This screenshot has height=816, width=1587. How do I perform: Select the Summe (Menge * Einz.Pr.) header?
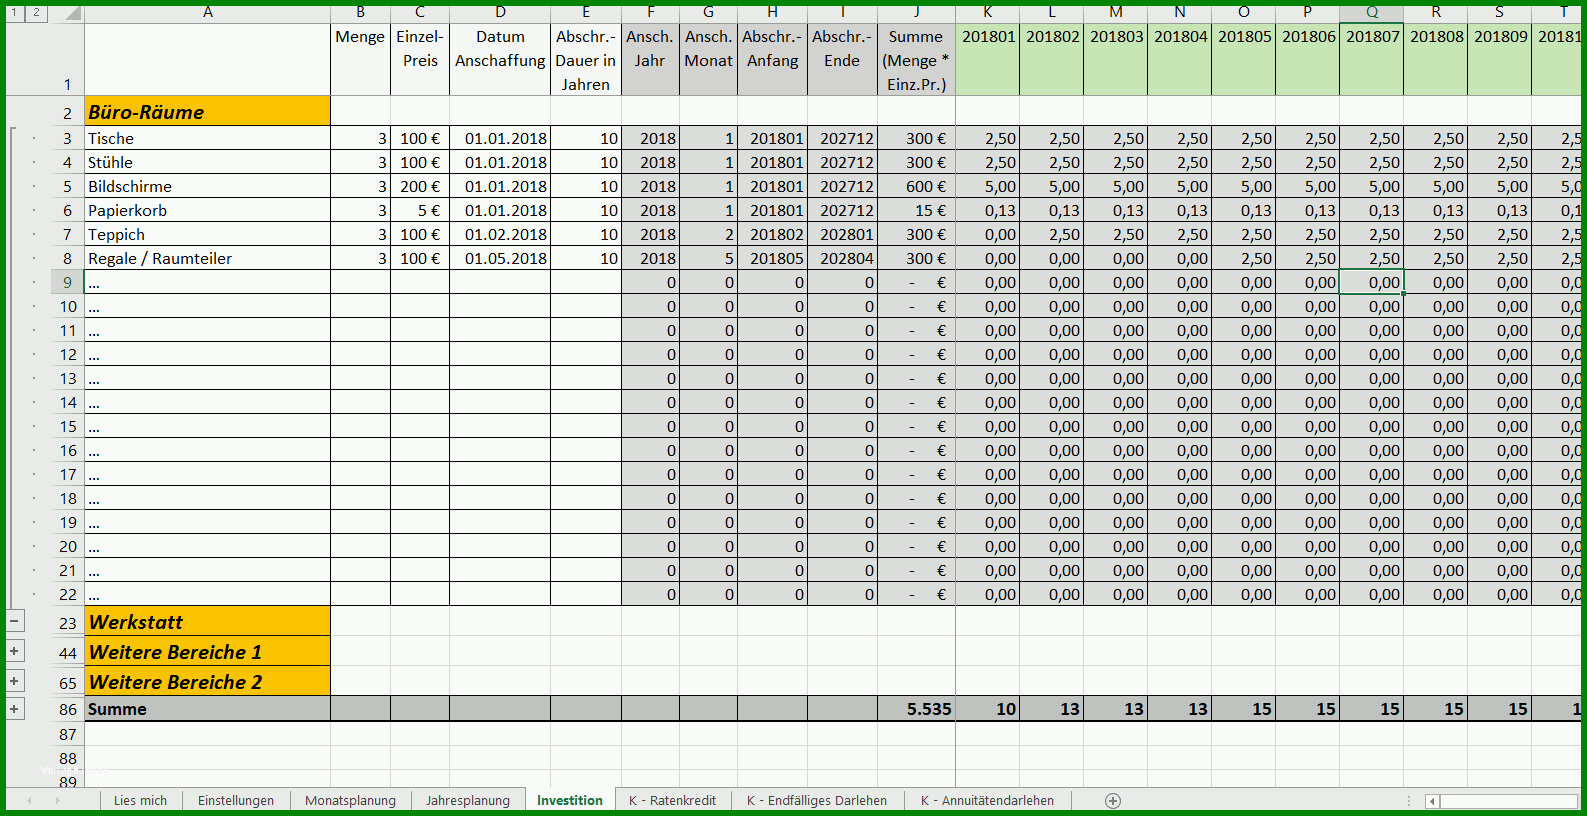916,59
